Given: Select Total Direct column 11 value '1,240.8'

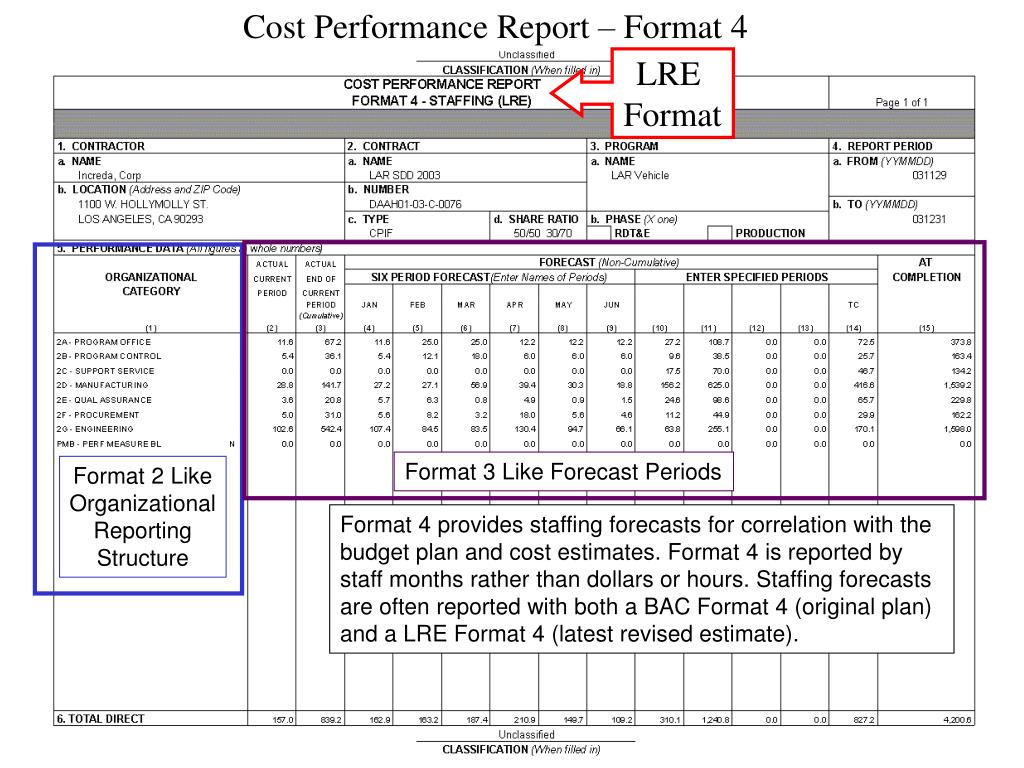Looking at the screenshot, I should pos(716,720).
